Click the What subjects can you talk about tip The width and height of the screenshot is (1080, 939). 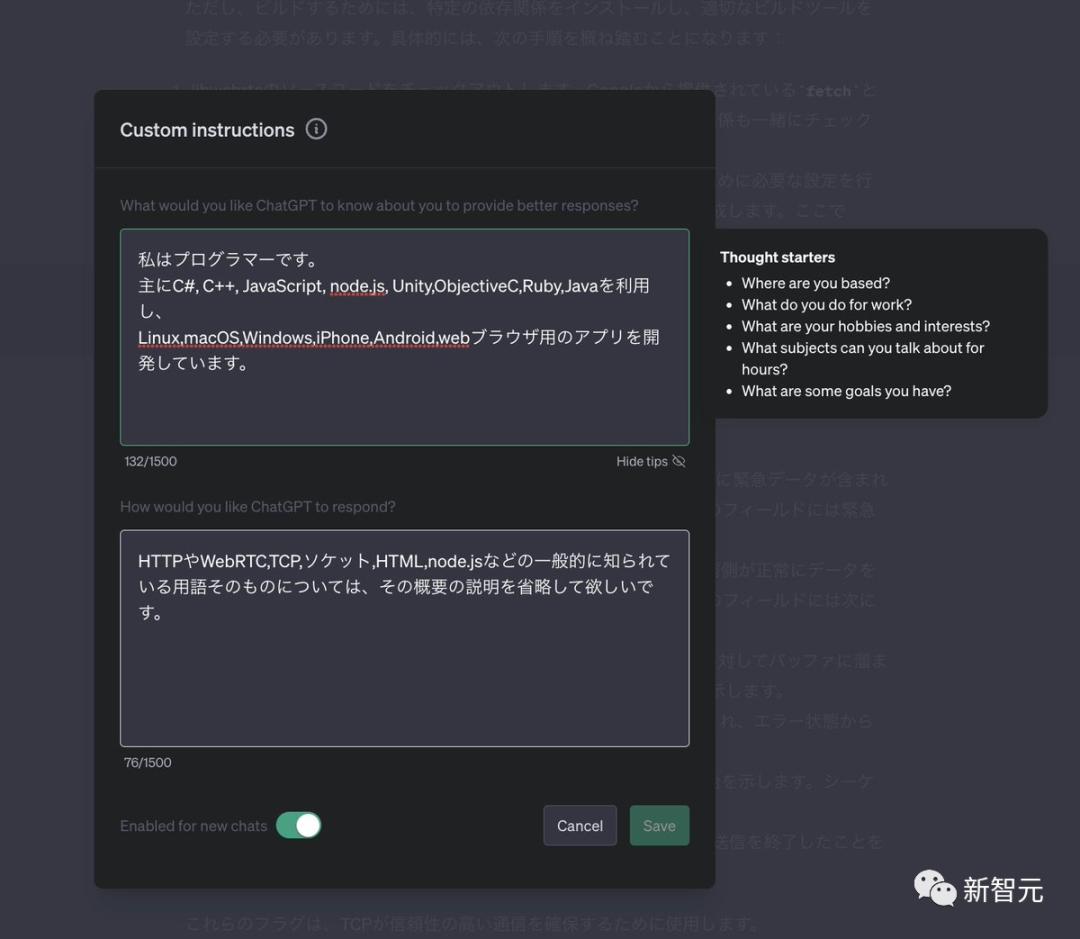[862, 358]
